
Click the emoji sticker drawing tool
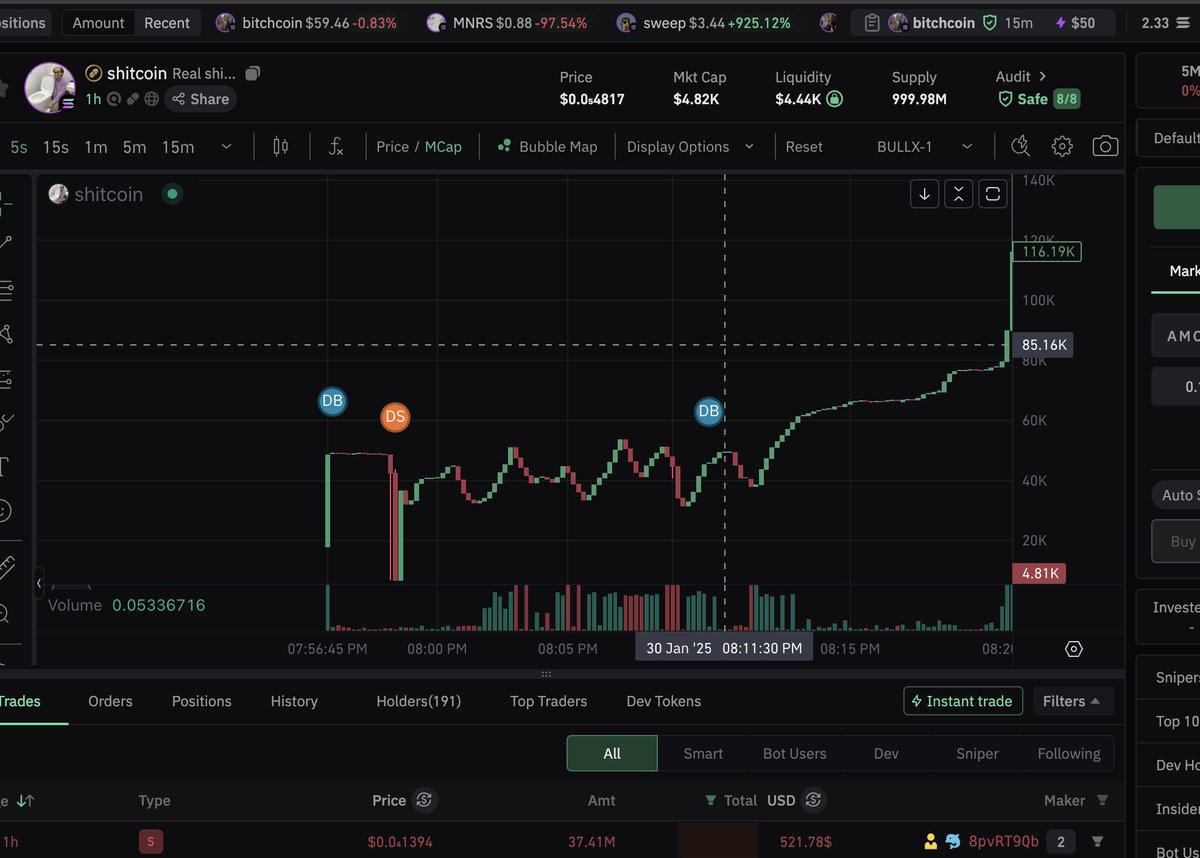pyautogui.click(x=4, y=510)
